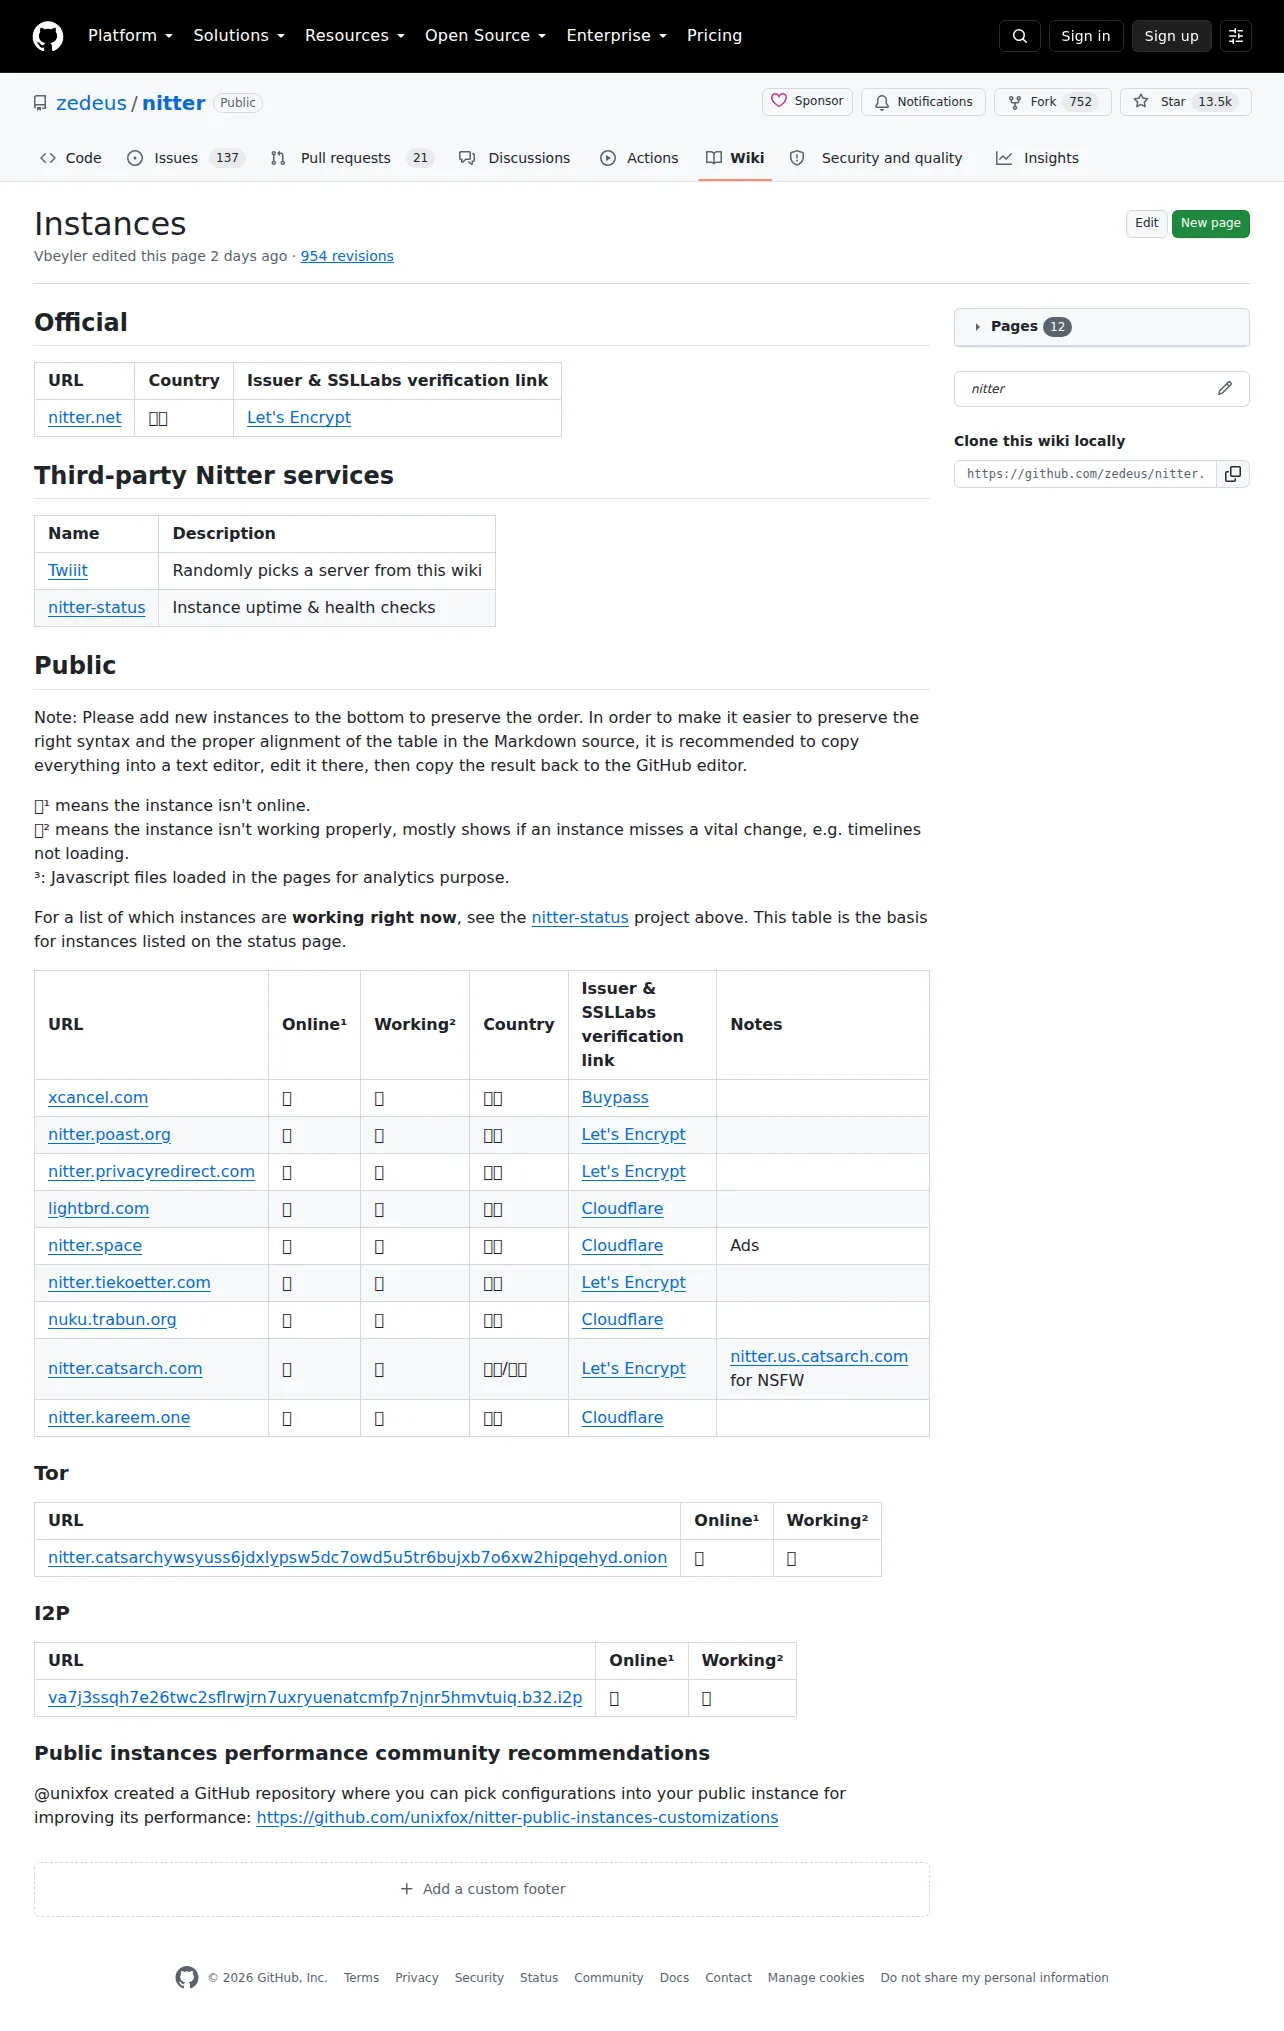Edit the sidebar with the pencil icon
Image resolution: width=1284 pixels, height=2031 pixels.
1225,388
